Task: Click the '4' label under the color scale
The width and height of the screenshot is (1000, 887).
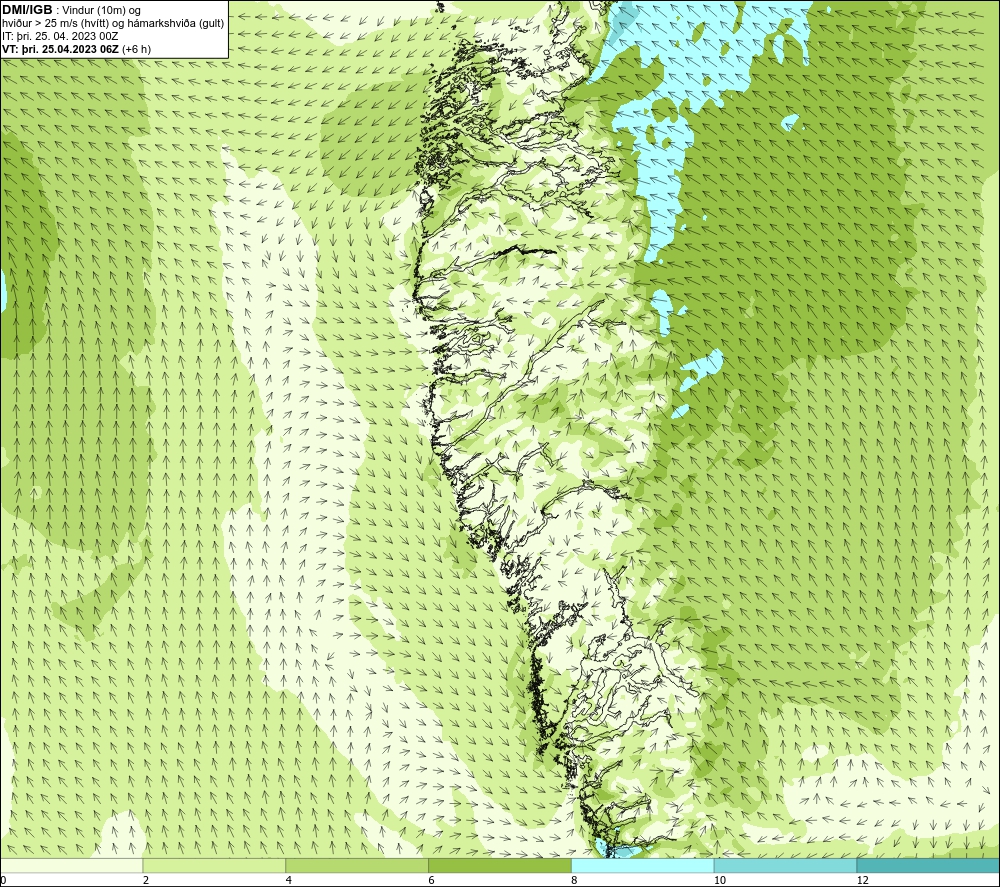Action: tap(289, 881)
